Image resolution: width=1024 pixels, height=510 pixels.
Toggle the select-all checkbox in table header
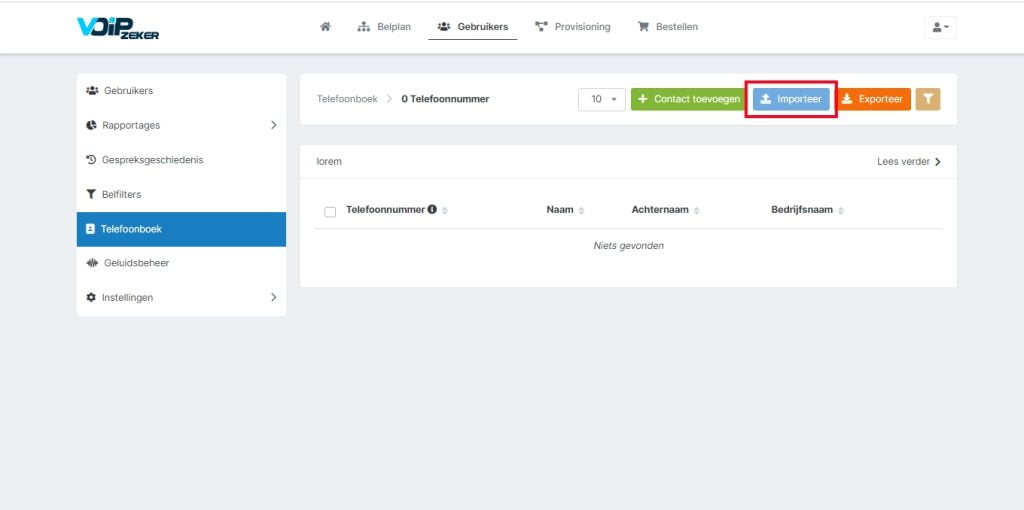coord(330,212)
